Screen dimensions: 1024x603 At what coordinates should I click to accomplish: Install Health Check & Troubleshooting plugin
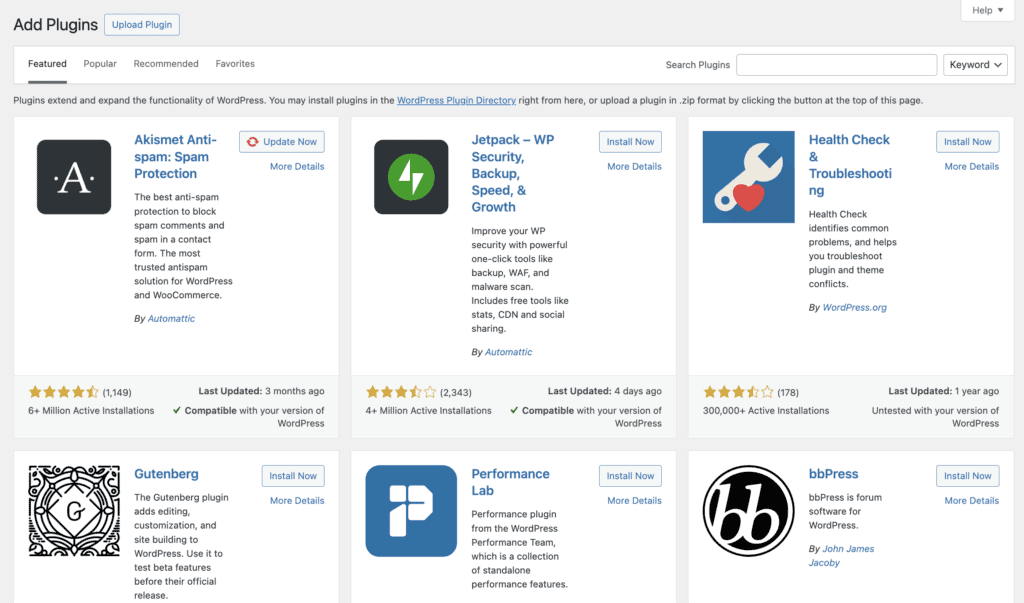pos(967,142)
